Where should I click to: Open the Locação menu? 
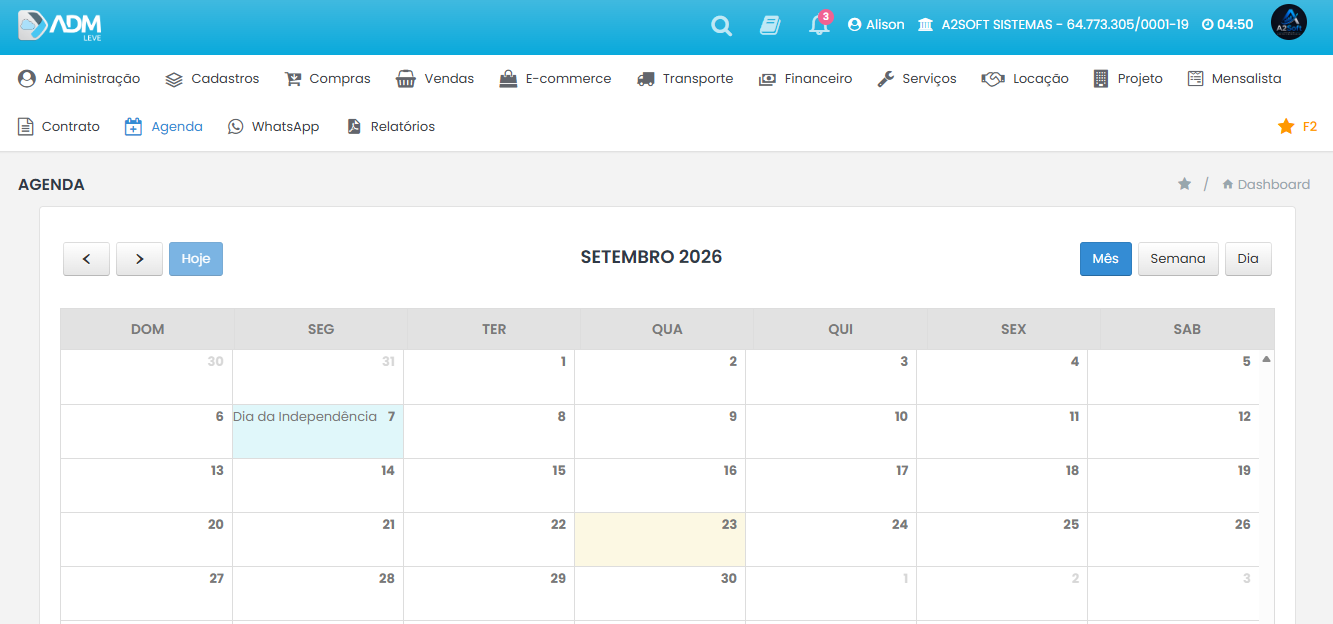click(x=1025, y=79)
